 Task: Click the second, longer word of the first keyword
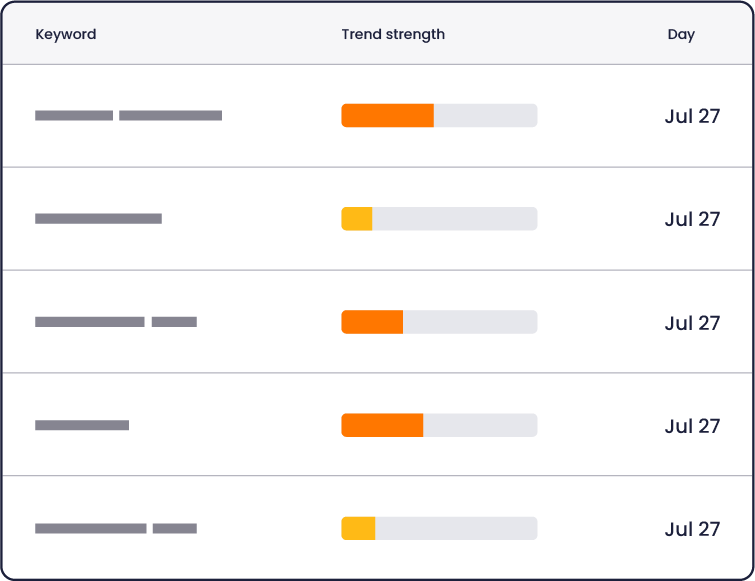pyautogui.click(x=170, y=116)
